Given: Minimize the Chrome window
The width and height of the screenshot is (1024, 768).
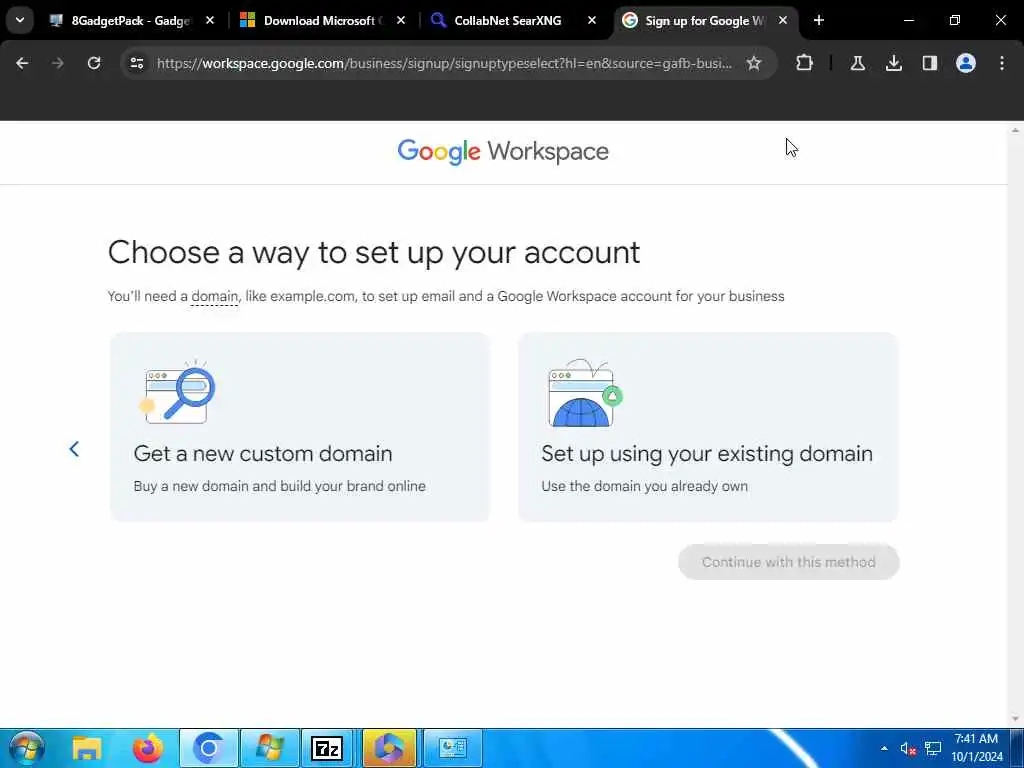Looking at the screenshot, I should (x=908, y=20).
